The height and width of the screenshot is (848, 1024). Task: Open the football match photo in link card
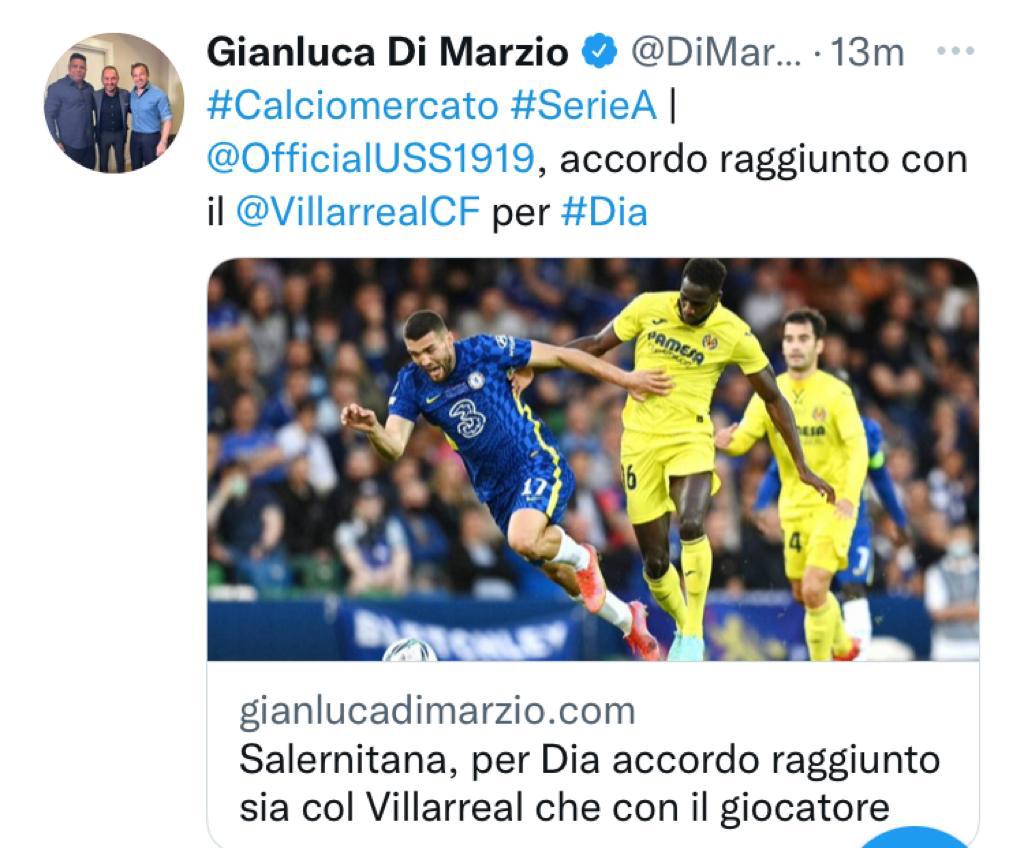pos(593,459)
